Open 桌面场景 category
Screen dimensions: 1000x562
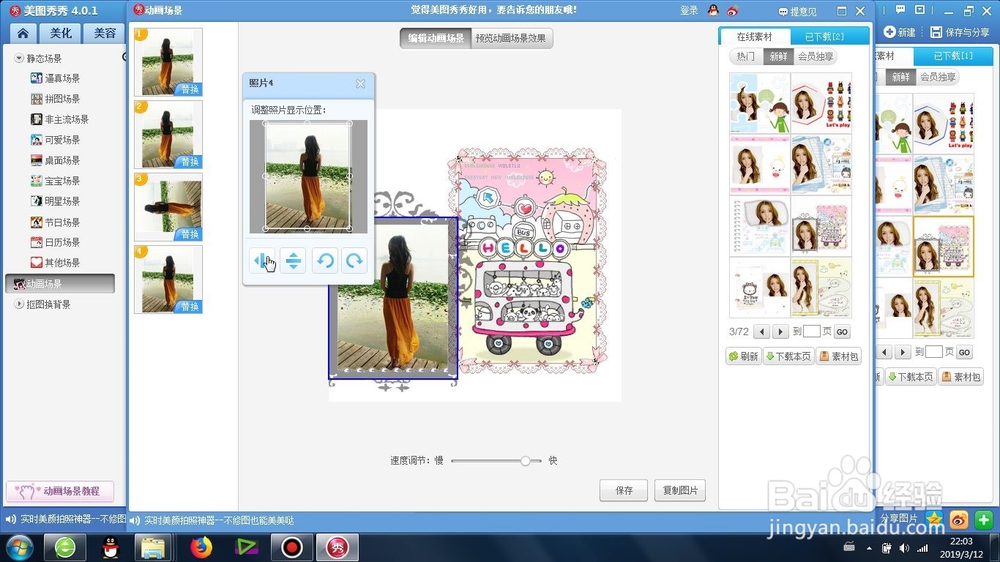(55, 160)
